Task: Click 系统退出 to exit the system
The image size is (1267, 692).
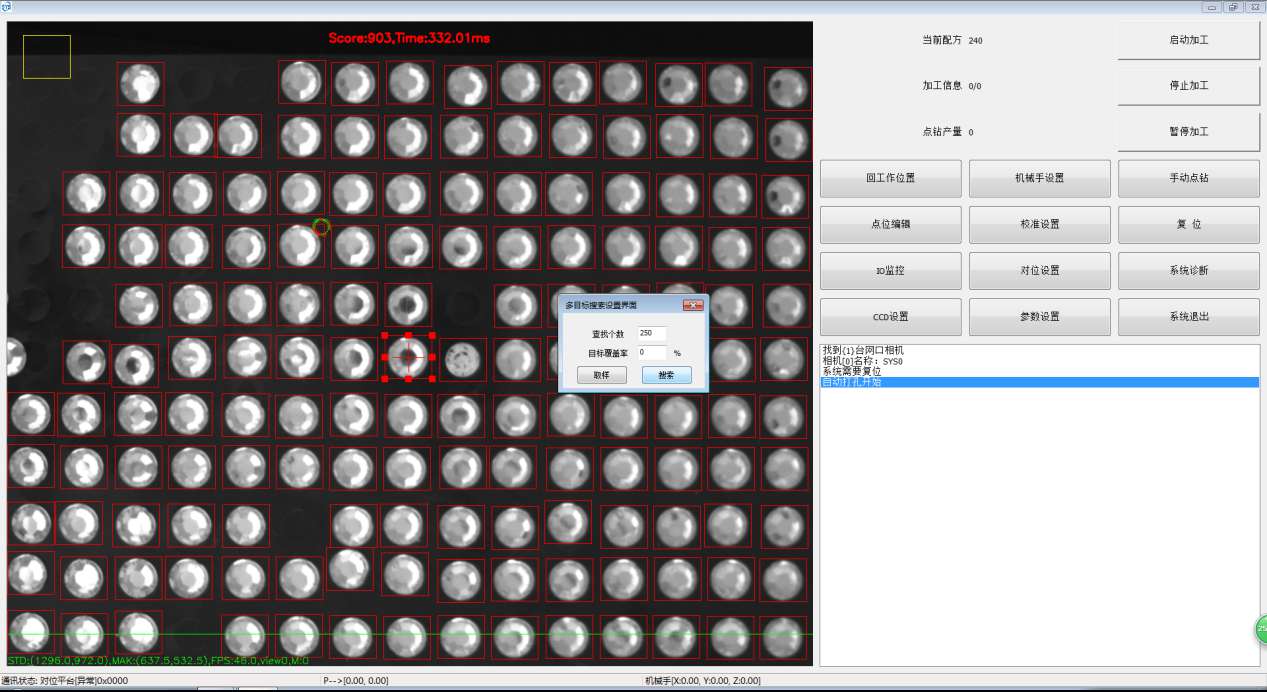Action: (1188, 316)
